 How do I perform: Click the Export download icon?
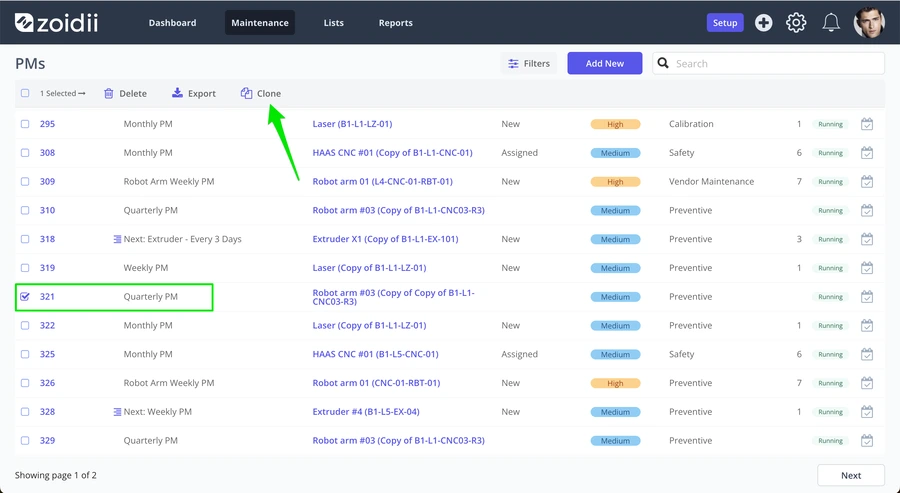click(x=177, y=93)
